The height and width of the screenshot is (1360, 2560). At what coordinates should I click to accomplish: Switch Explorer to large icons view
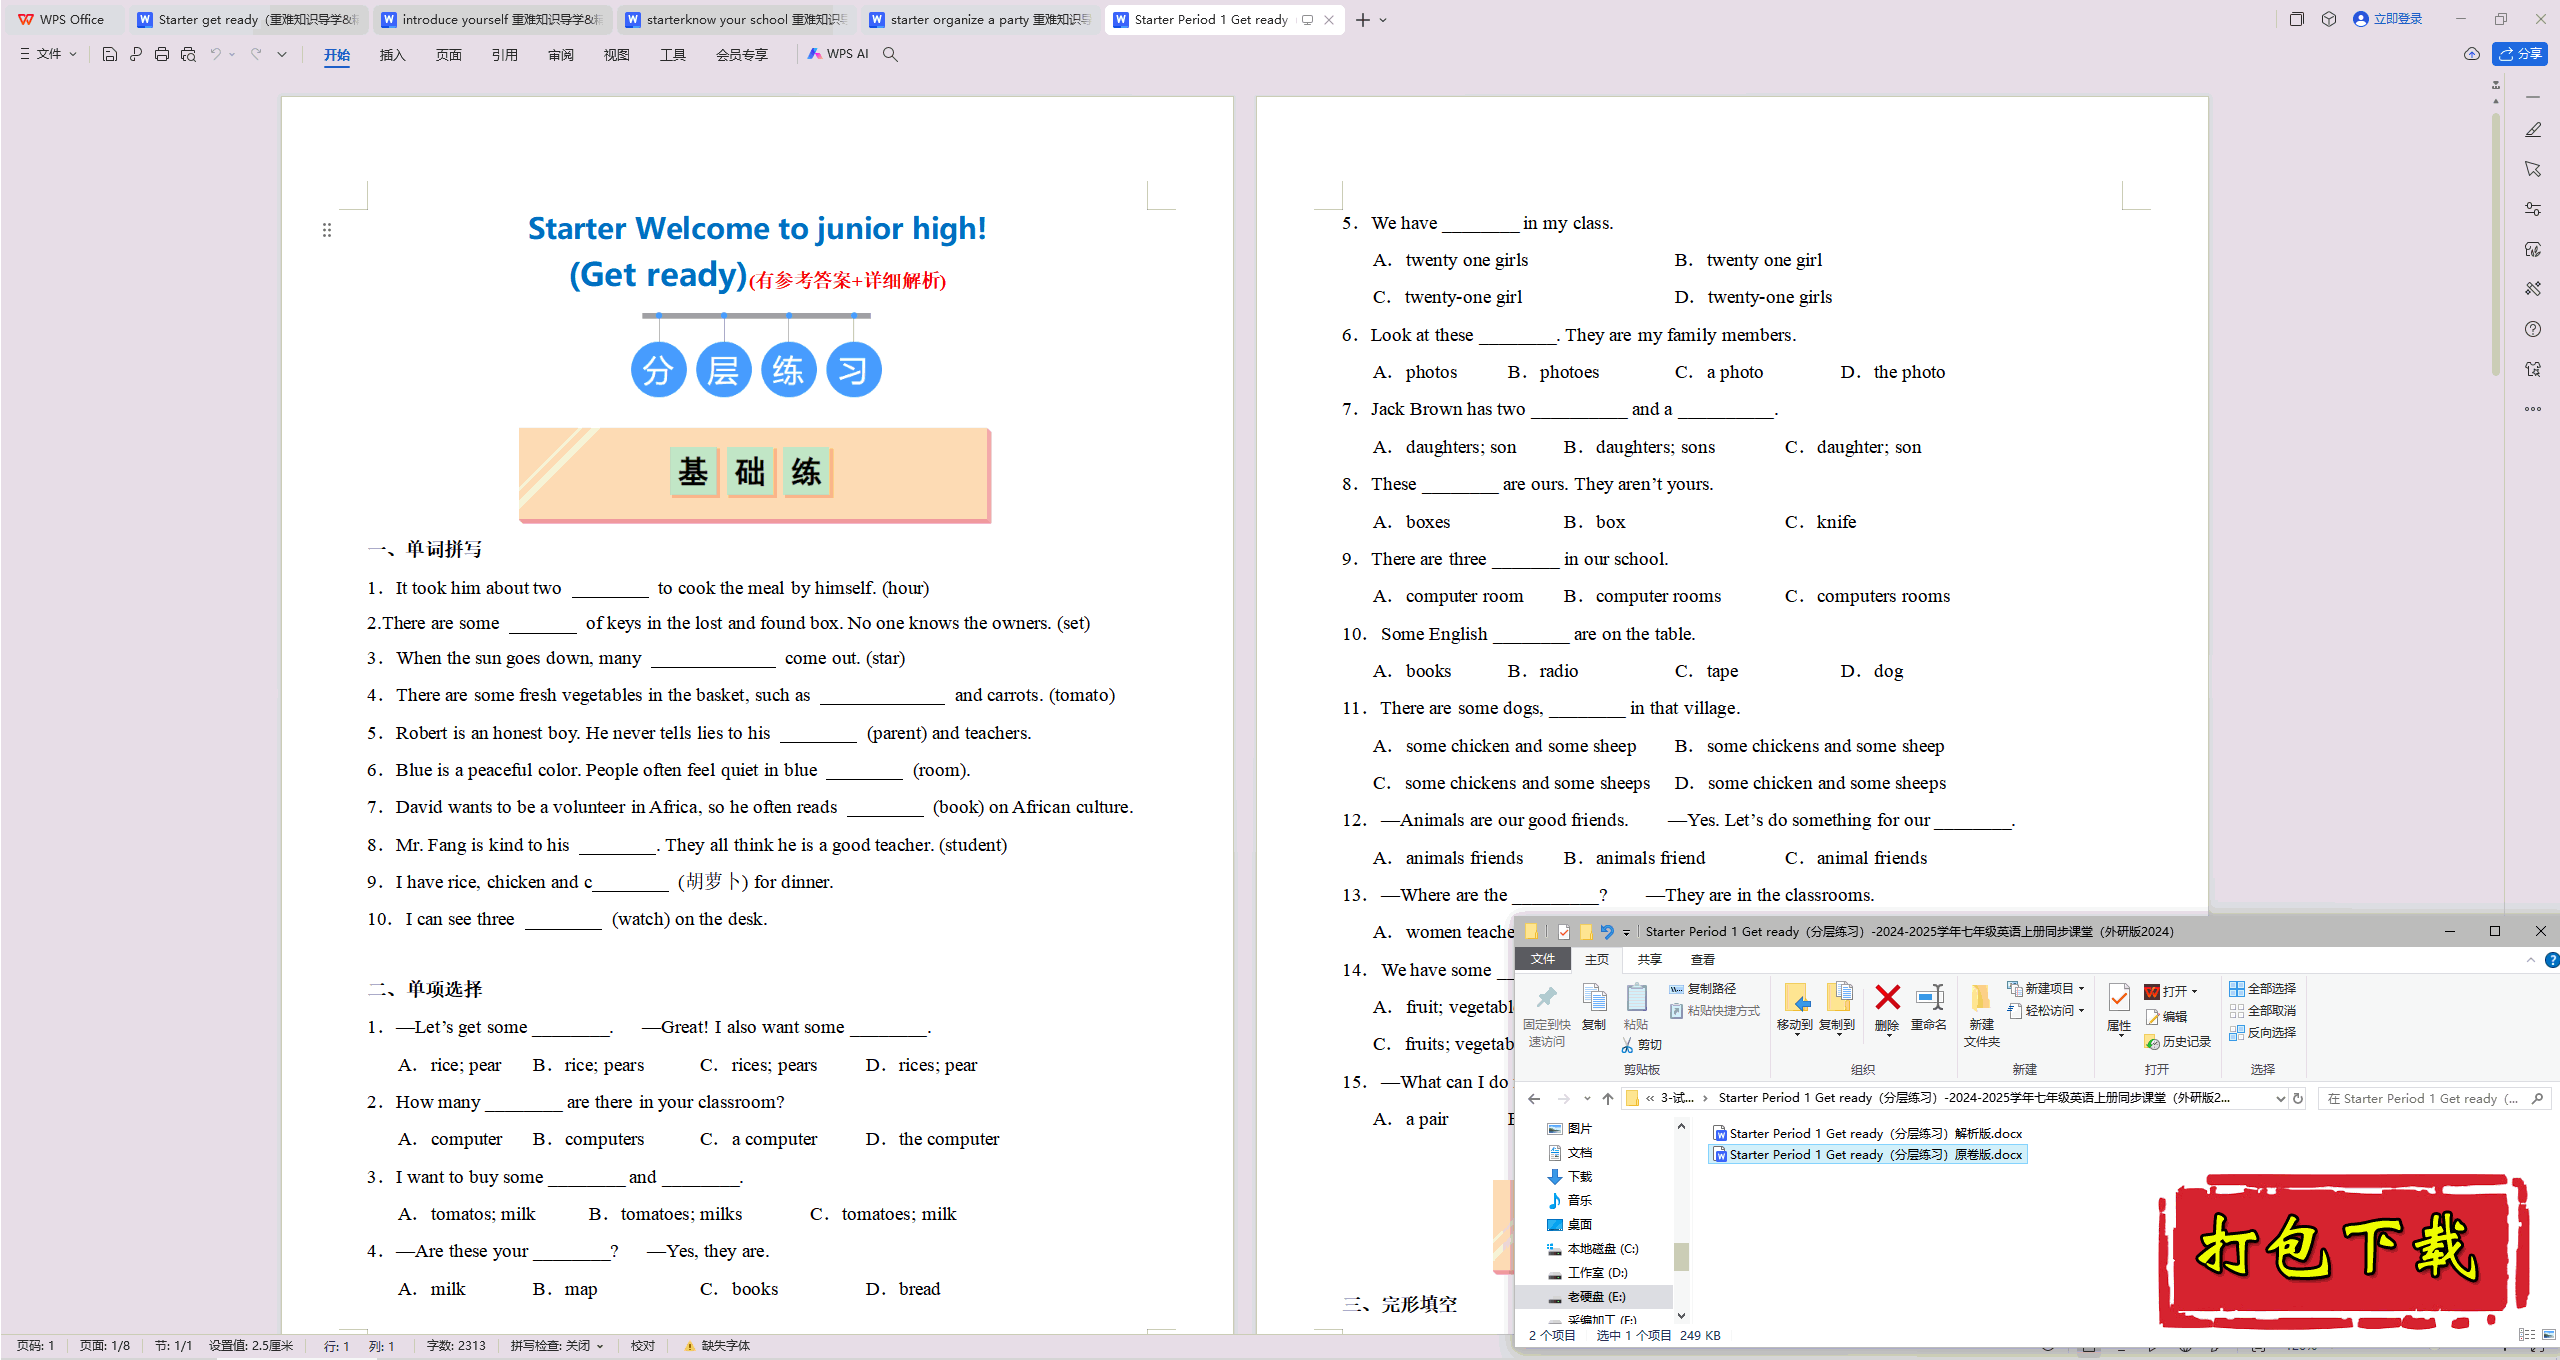[x=2549, y=1335]
